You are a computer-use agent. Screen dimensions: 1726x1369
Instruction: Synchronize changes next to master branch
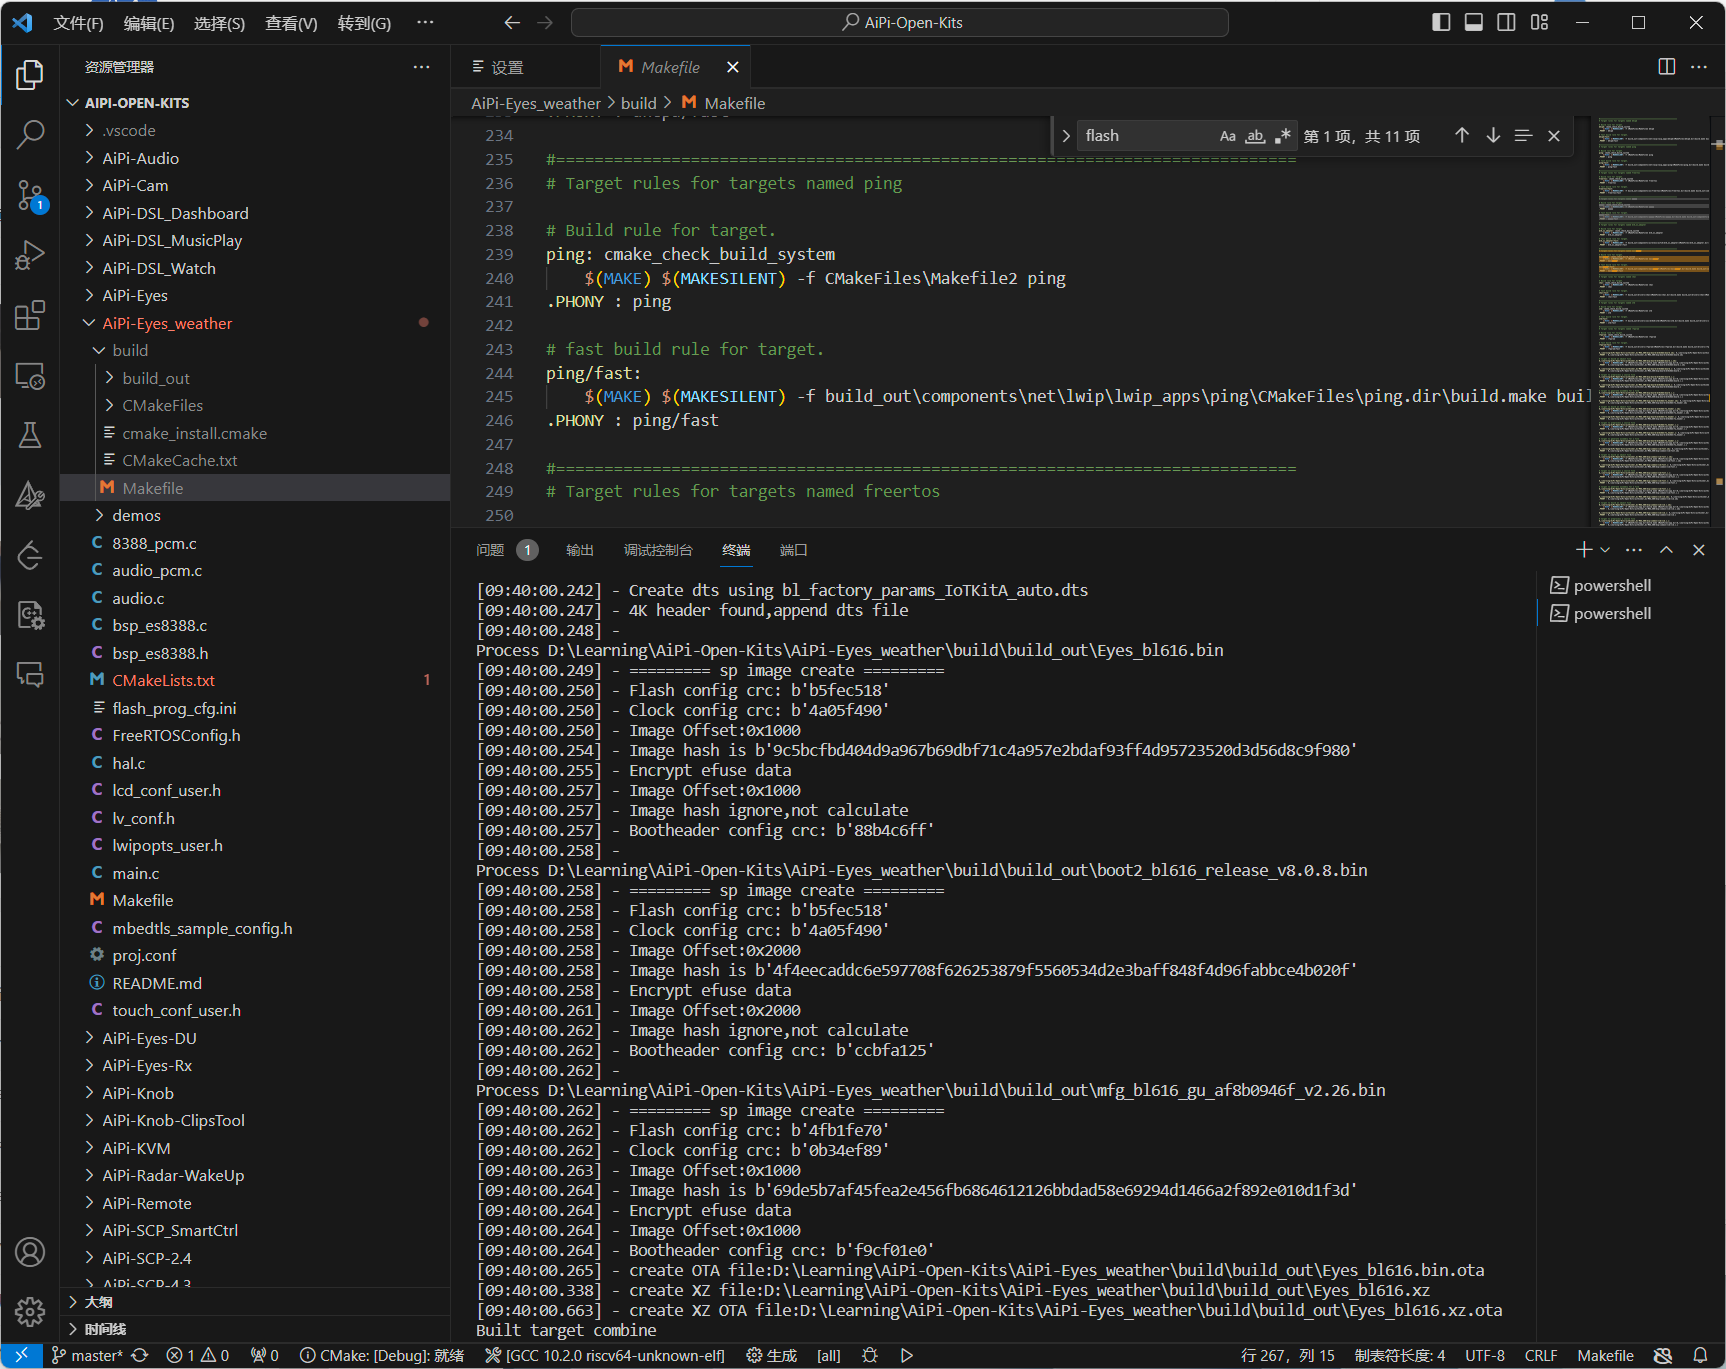[x=140, y=1356]
